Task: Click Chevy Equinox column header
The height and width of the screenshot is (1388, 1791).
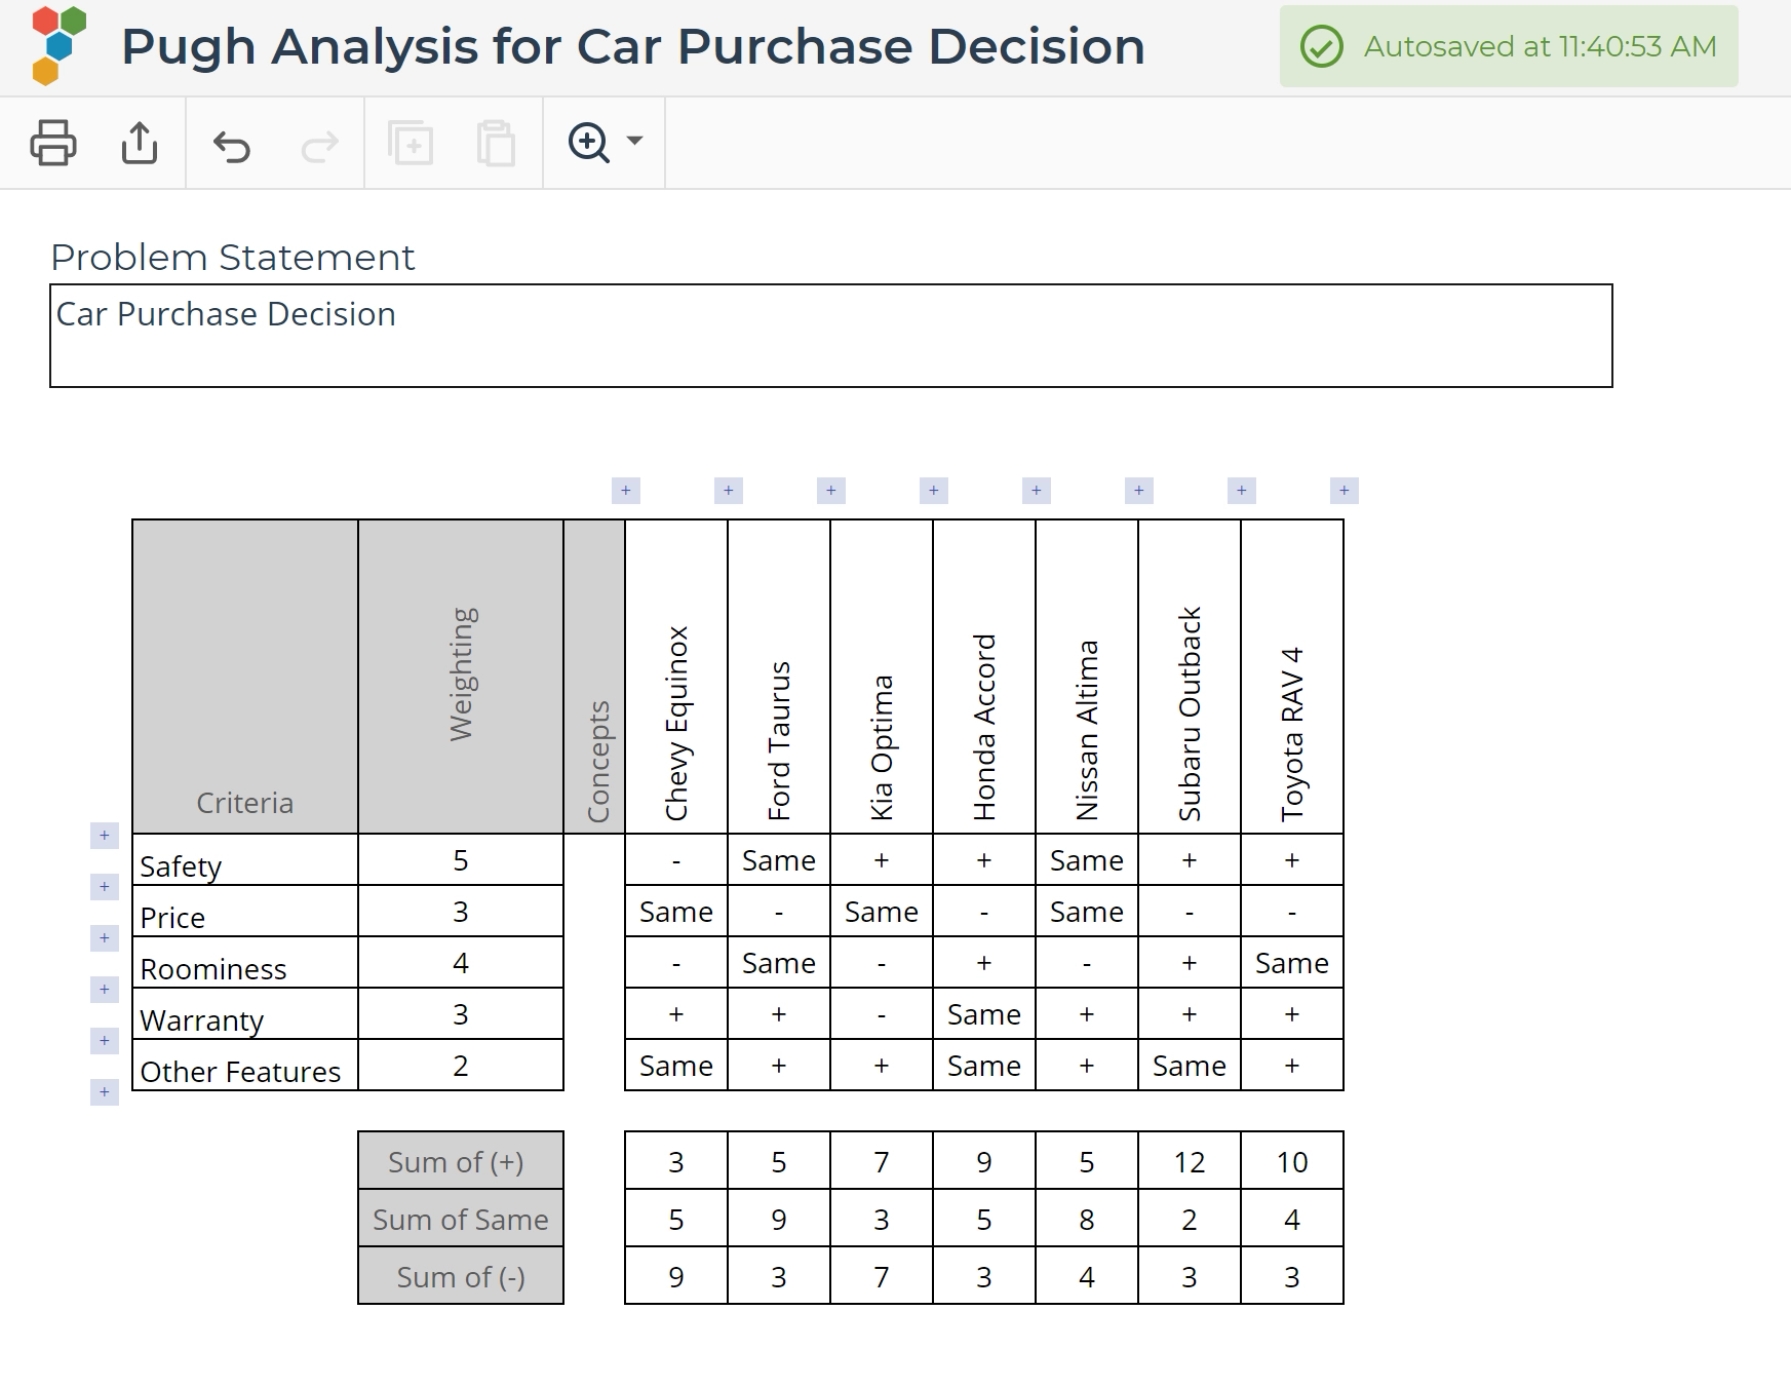Action: pyautogui.click(x=677, y=677)
